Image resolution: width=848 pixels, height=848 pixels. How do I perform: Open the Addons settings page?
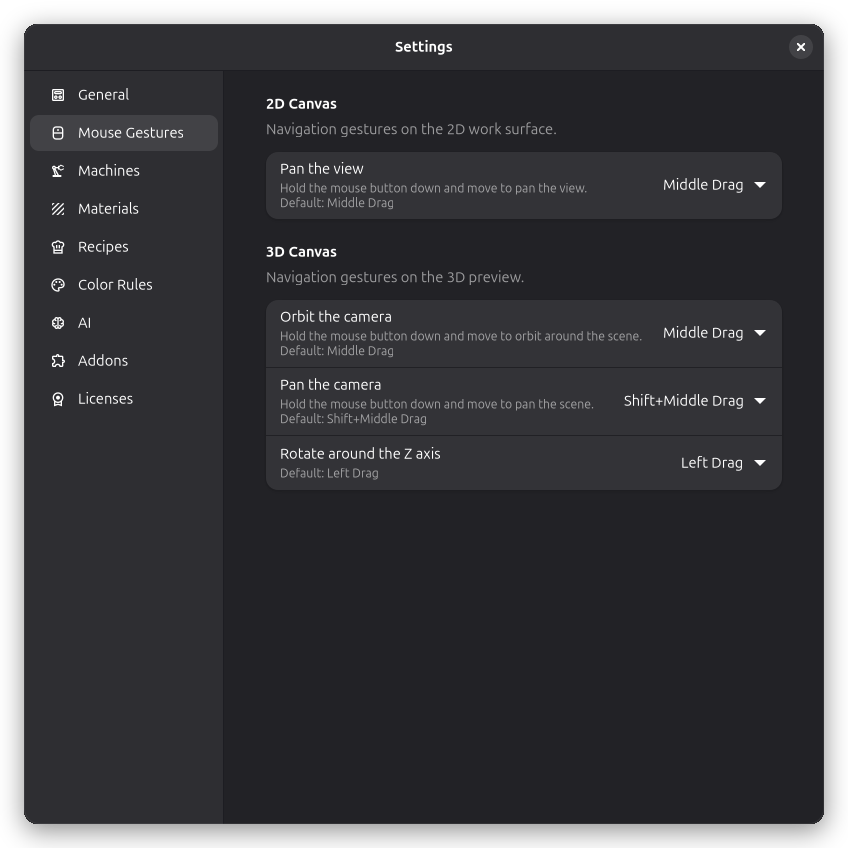point(124,361)
